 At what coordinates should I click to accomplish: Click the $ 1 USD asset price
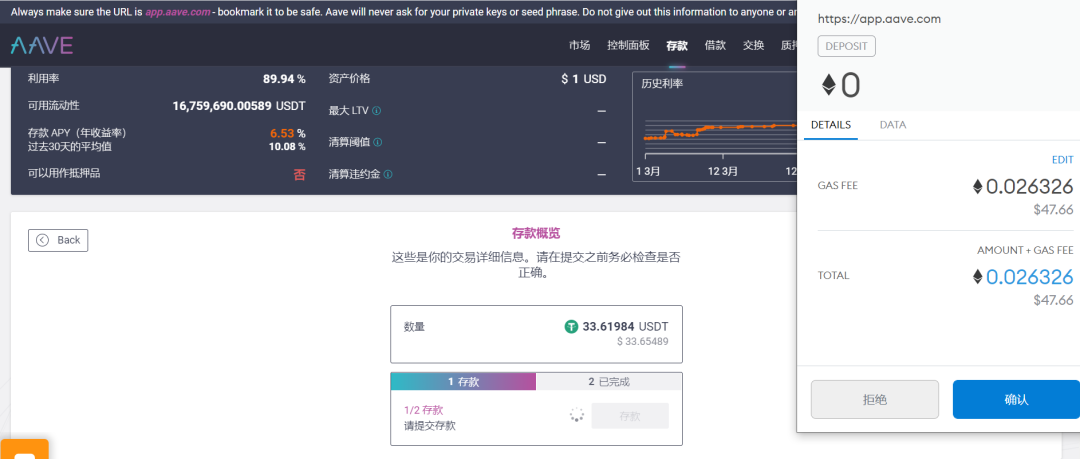(x=583, y=79)
